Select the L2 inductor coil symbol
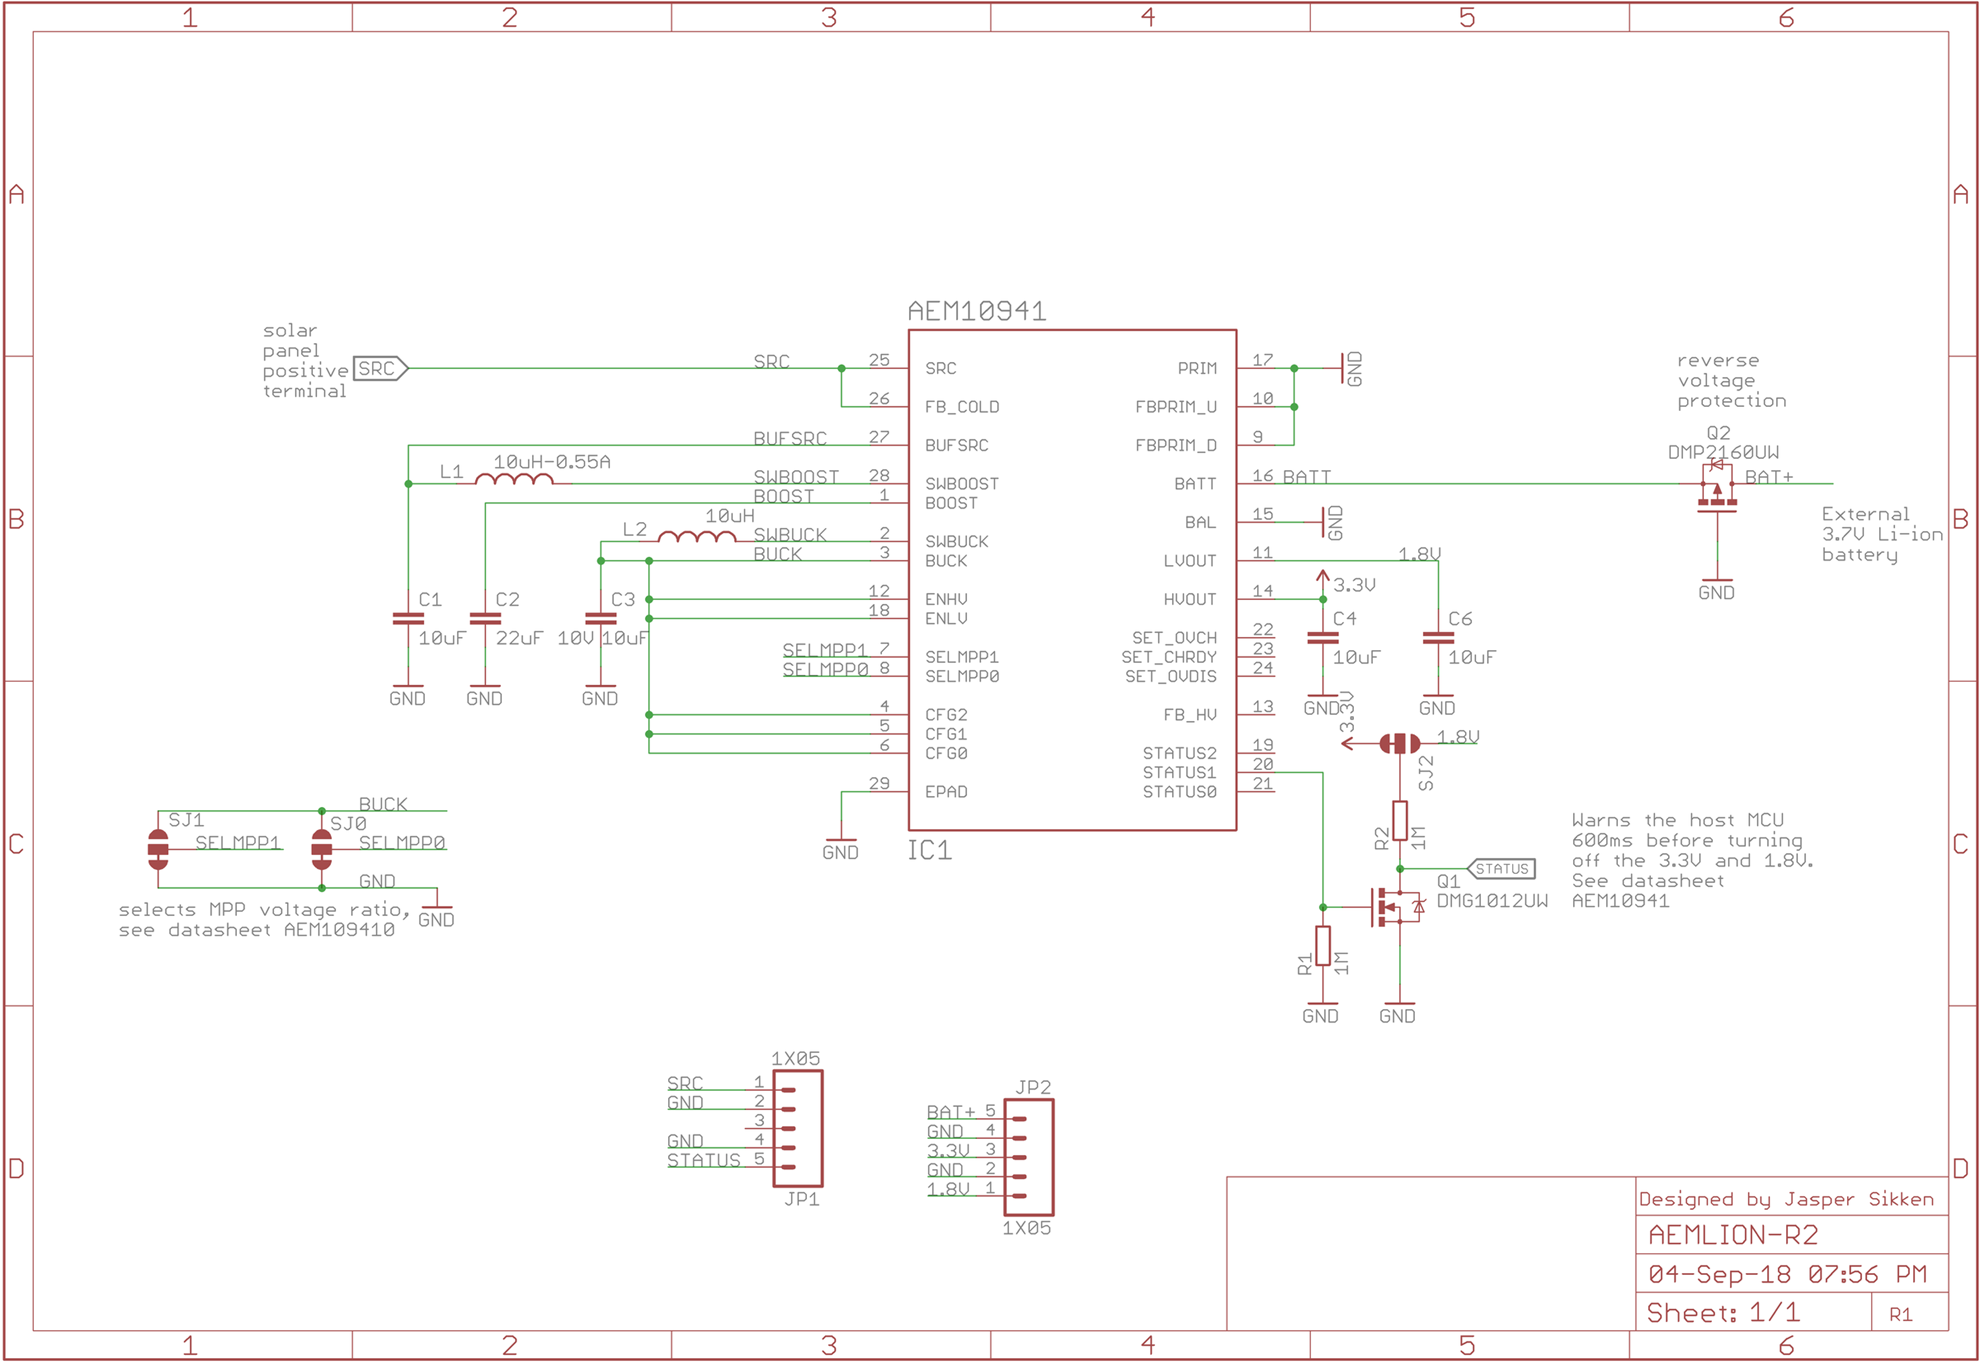1980x1364 pixels. pyautogui.click(x=697, y=538)
